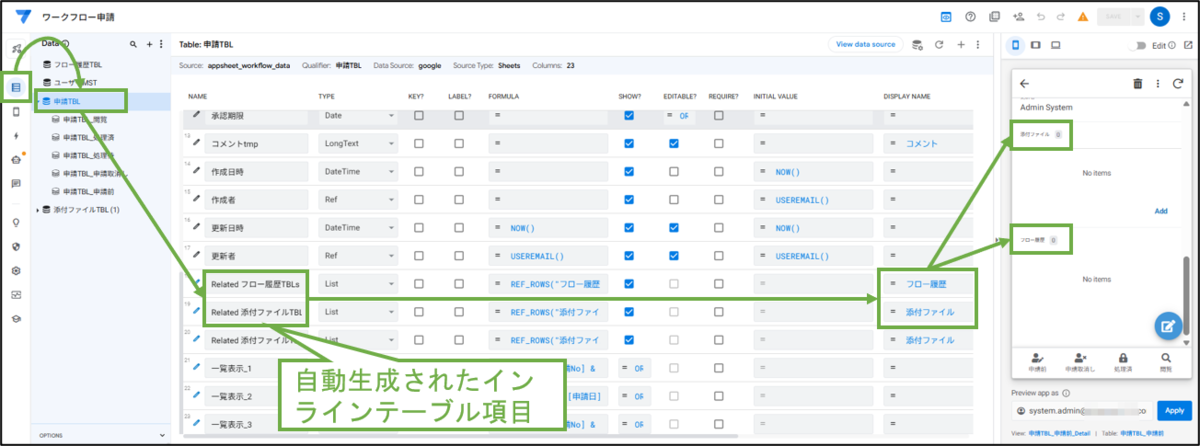Screen dimensions: 1200x446
Task: Open the Security shield section
Action: [x=15, y=246]
